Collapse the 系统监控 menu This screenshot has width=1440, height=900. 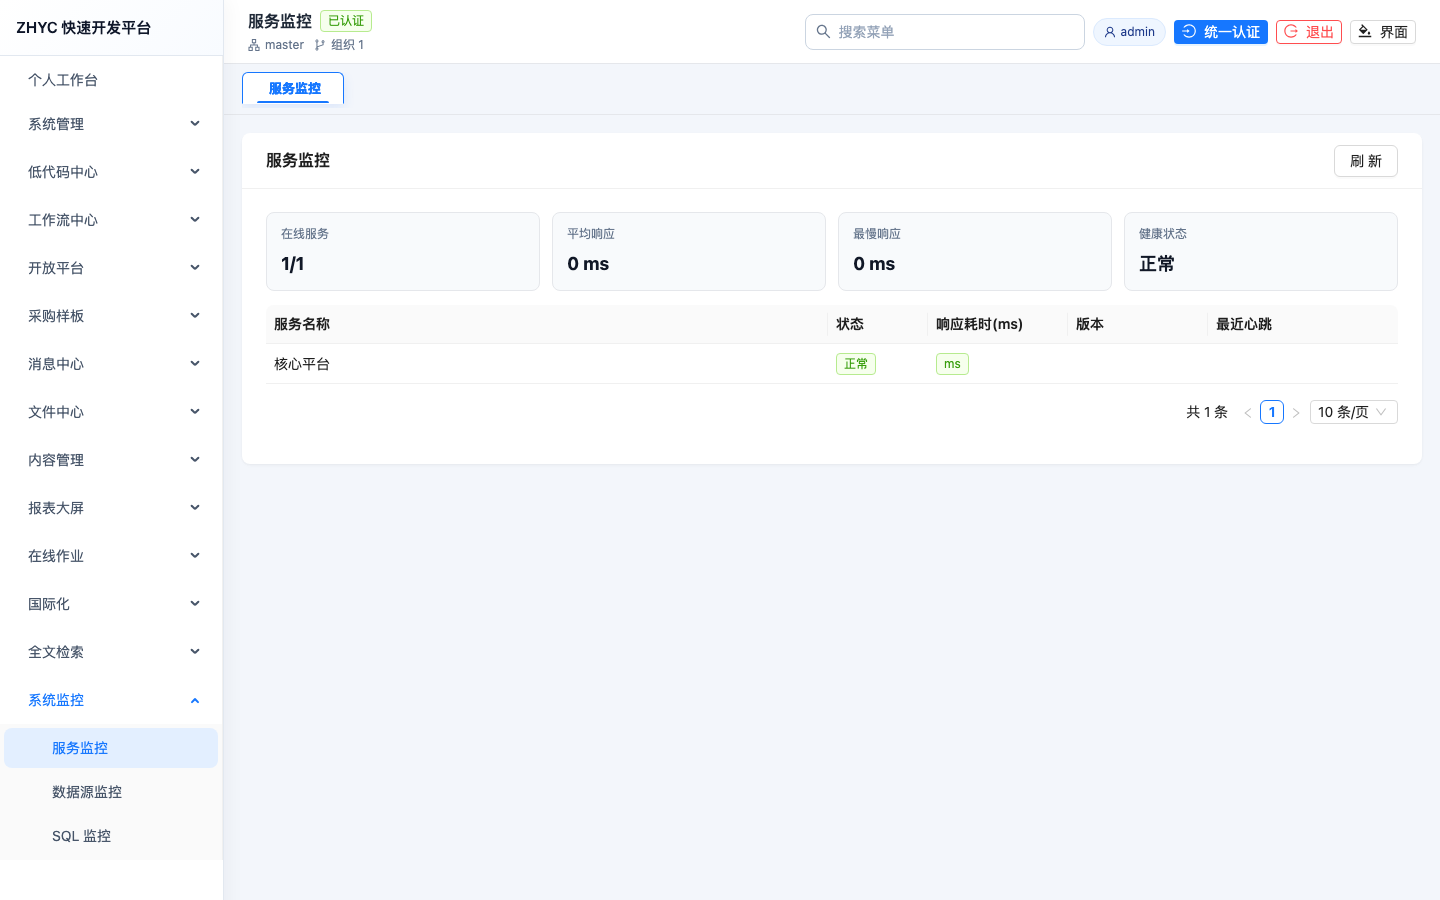click(111, 700)
